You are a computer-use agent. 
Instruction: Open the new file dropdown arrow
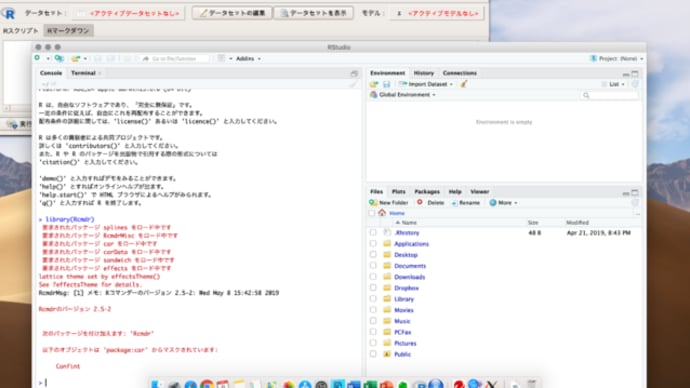[x=48, y=59]
